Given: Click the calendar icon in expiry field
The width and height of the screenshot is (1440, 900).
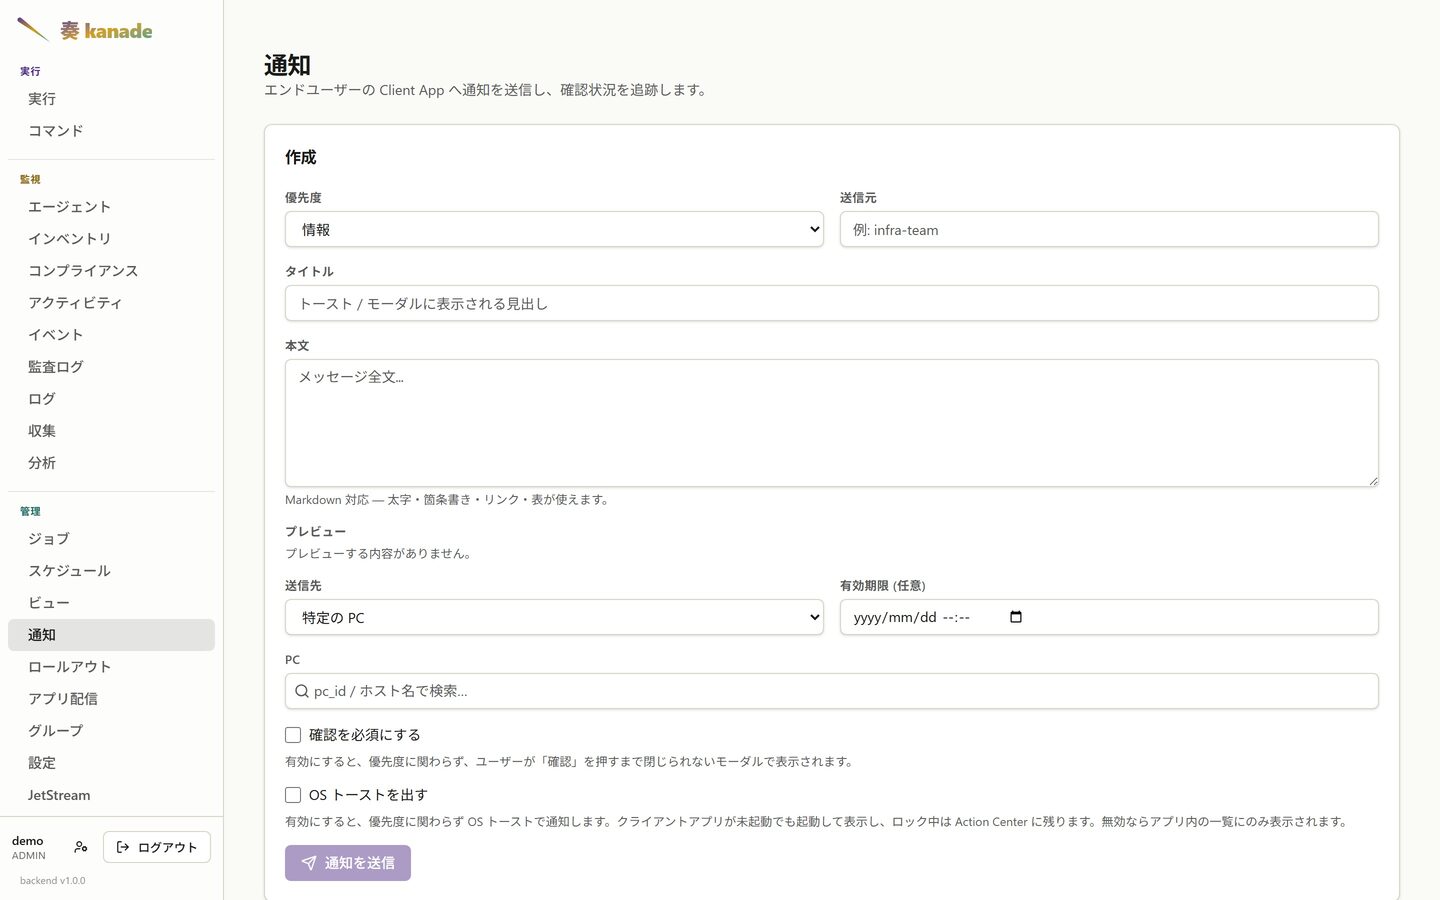Looking at the screenshot, I should pos(1016,617).
